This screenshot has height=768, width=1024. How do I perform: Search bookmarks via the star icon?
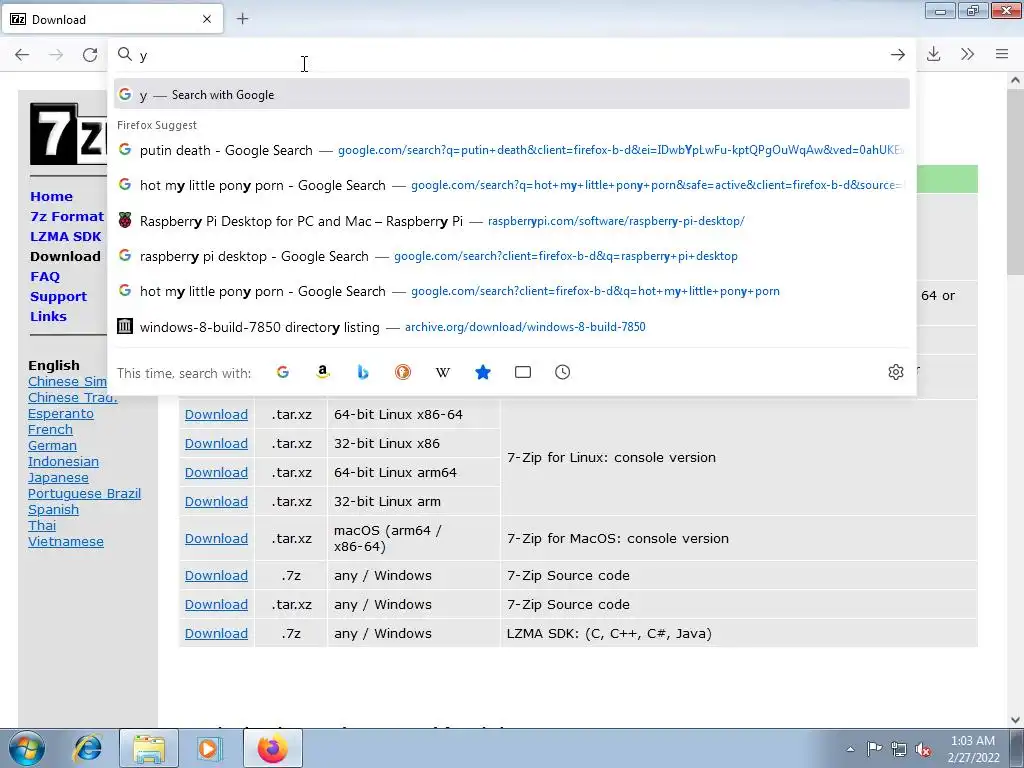pyautogui.click(x=483, y=372)
